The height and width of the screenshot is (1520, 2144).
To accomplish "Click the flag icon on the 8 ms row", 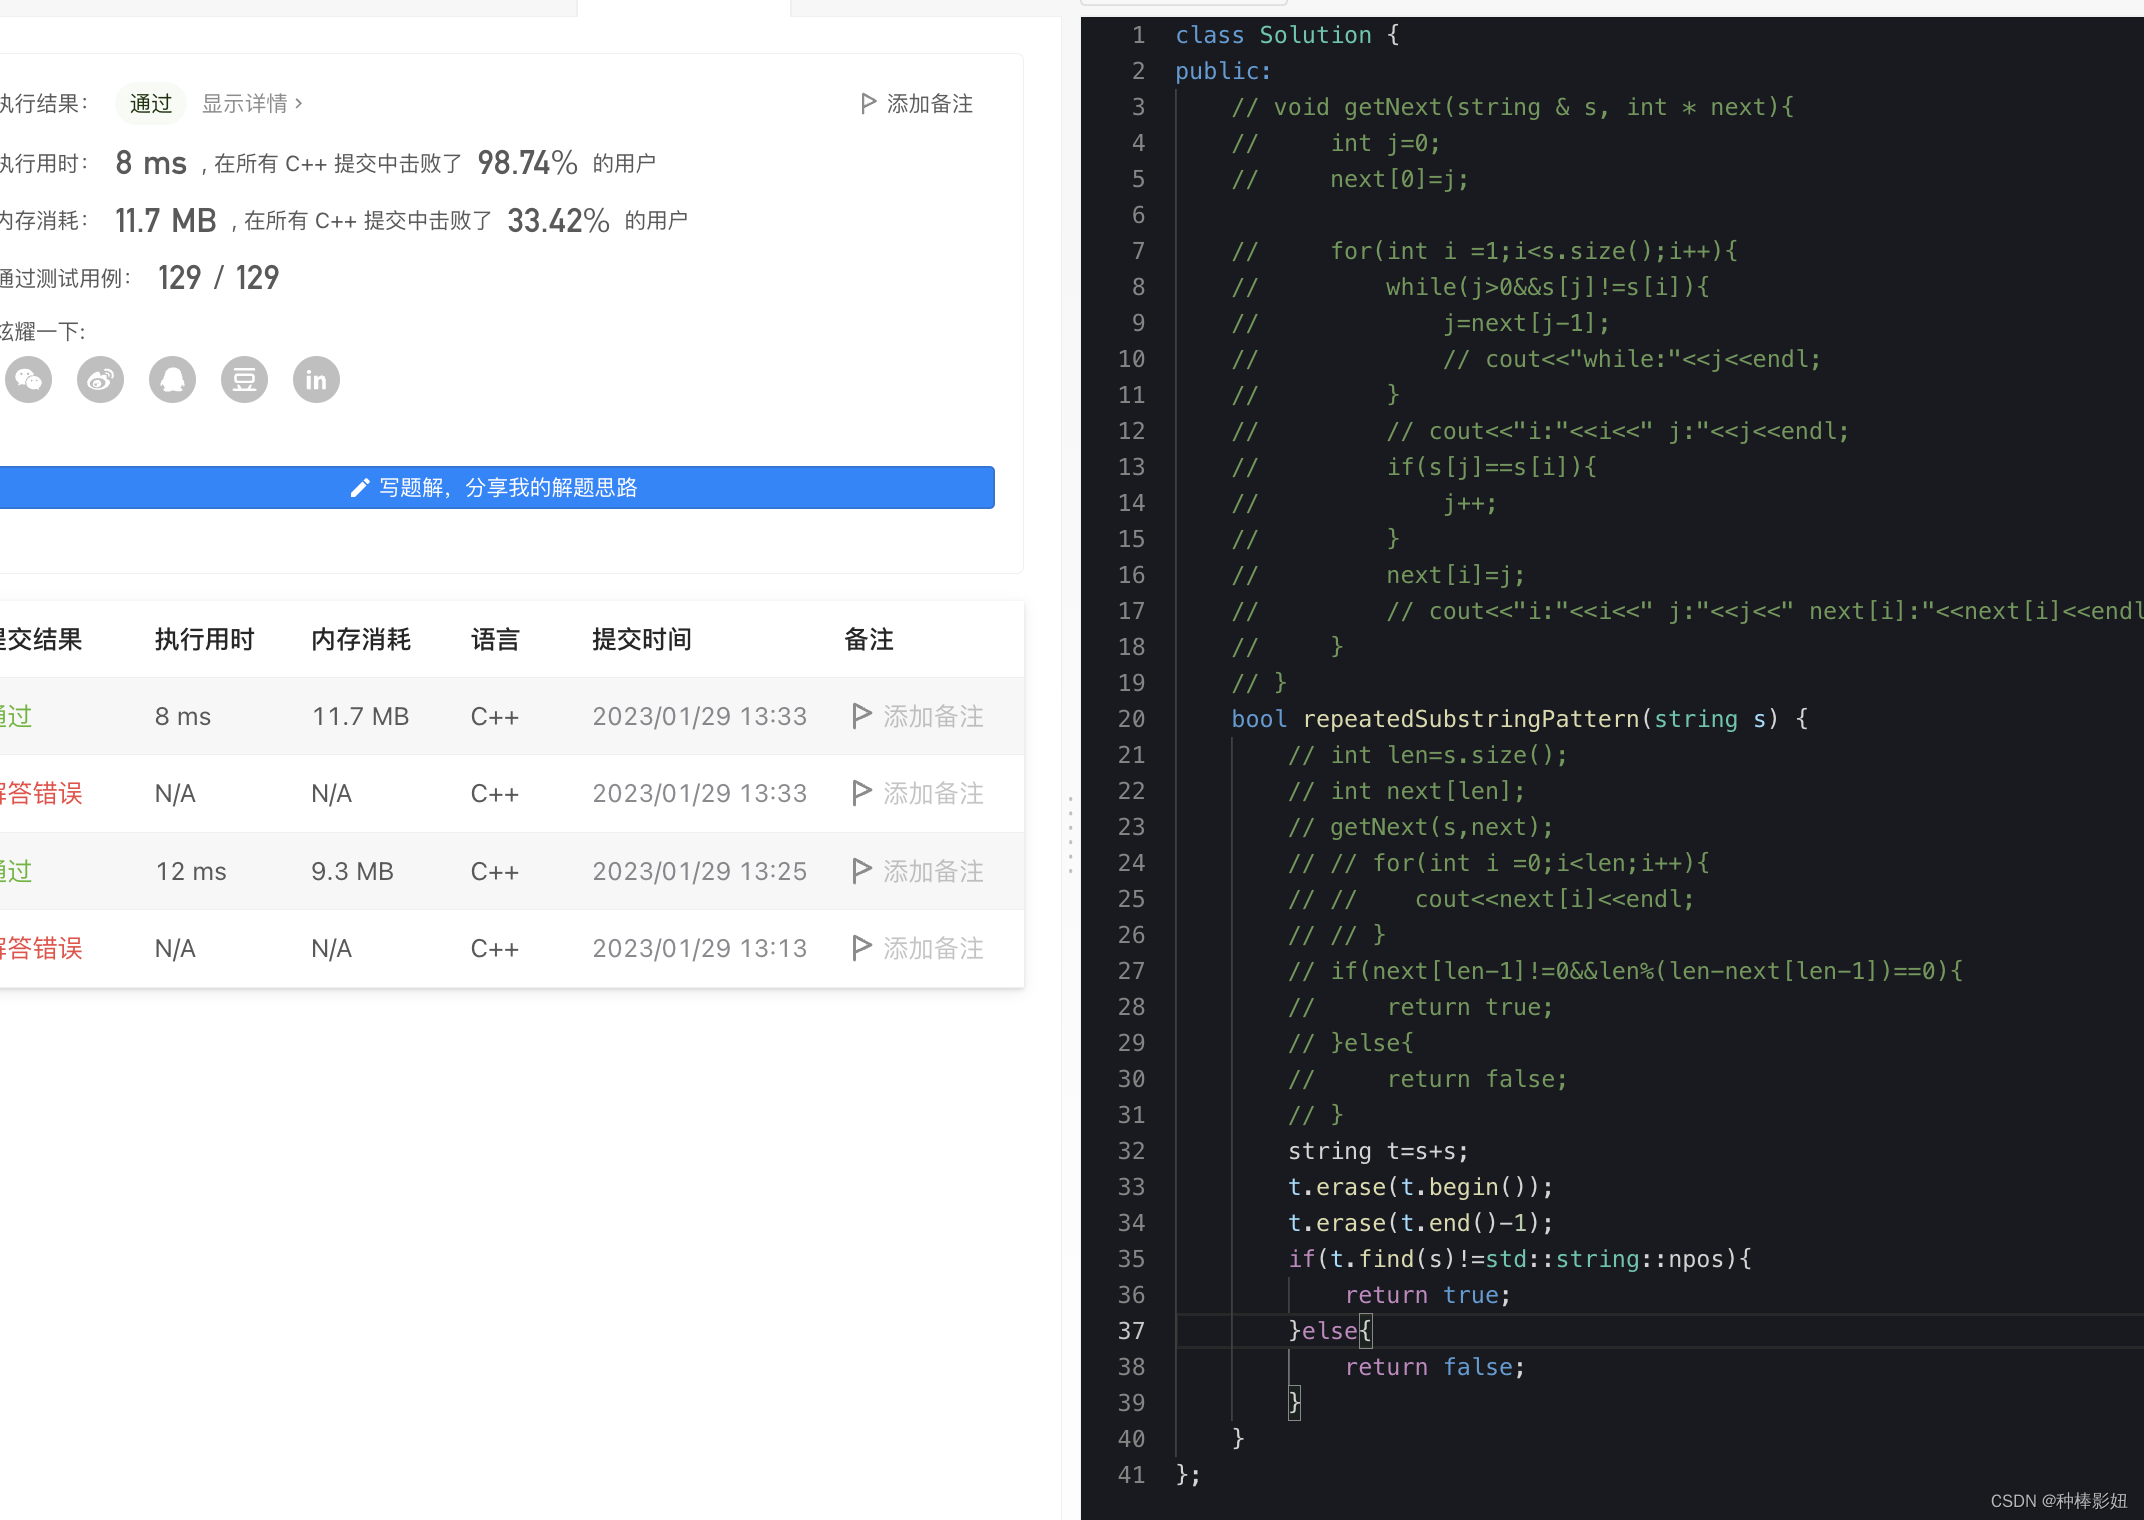I will [x=861, y=715].
